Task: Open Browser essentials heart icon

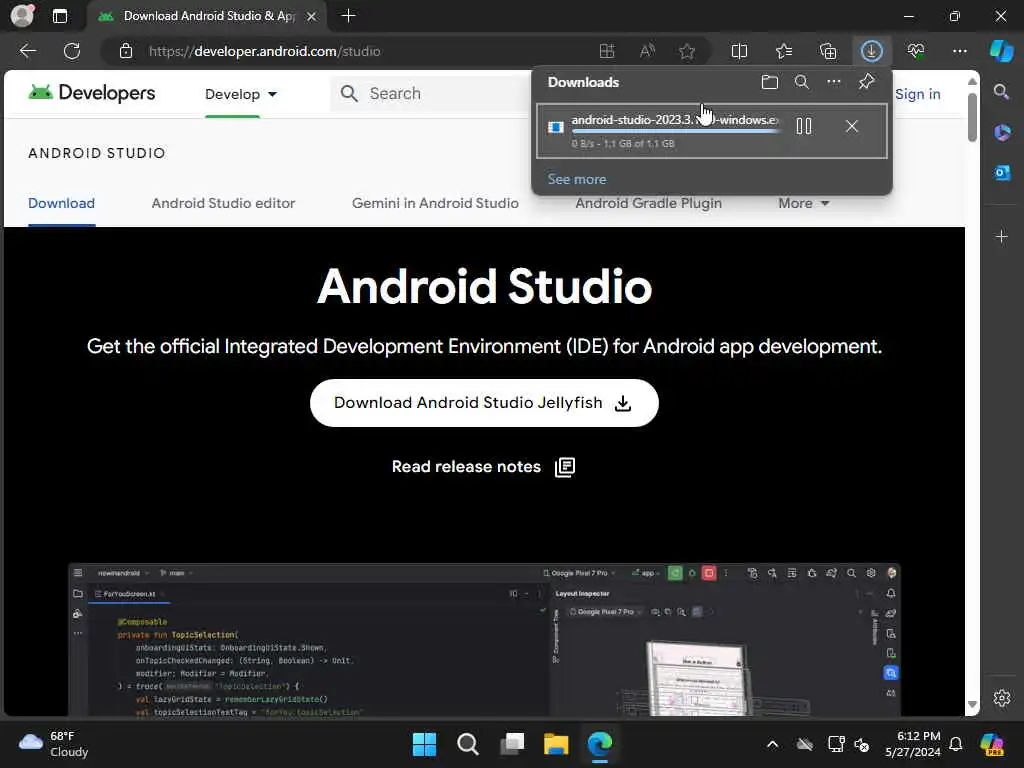Action: (x=916, y=51)
